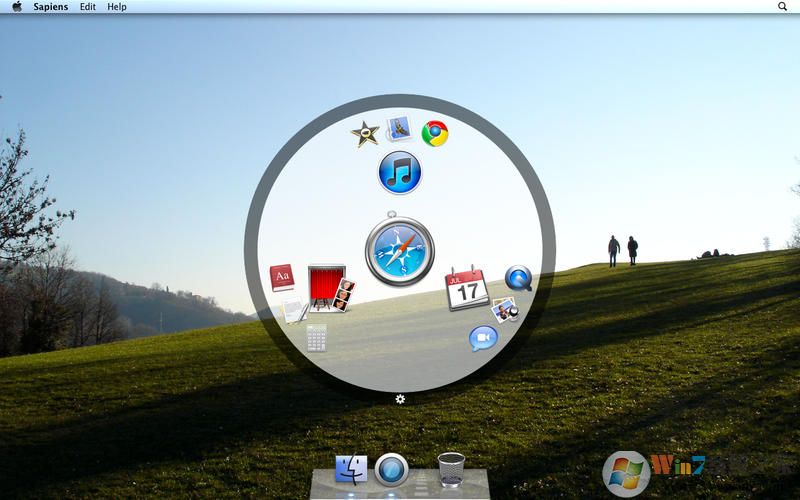Viewport: 800px width, 500px height.
Task: Open Safari in the circular launcher
Action: coord(399,249)
